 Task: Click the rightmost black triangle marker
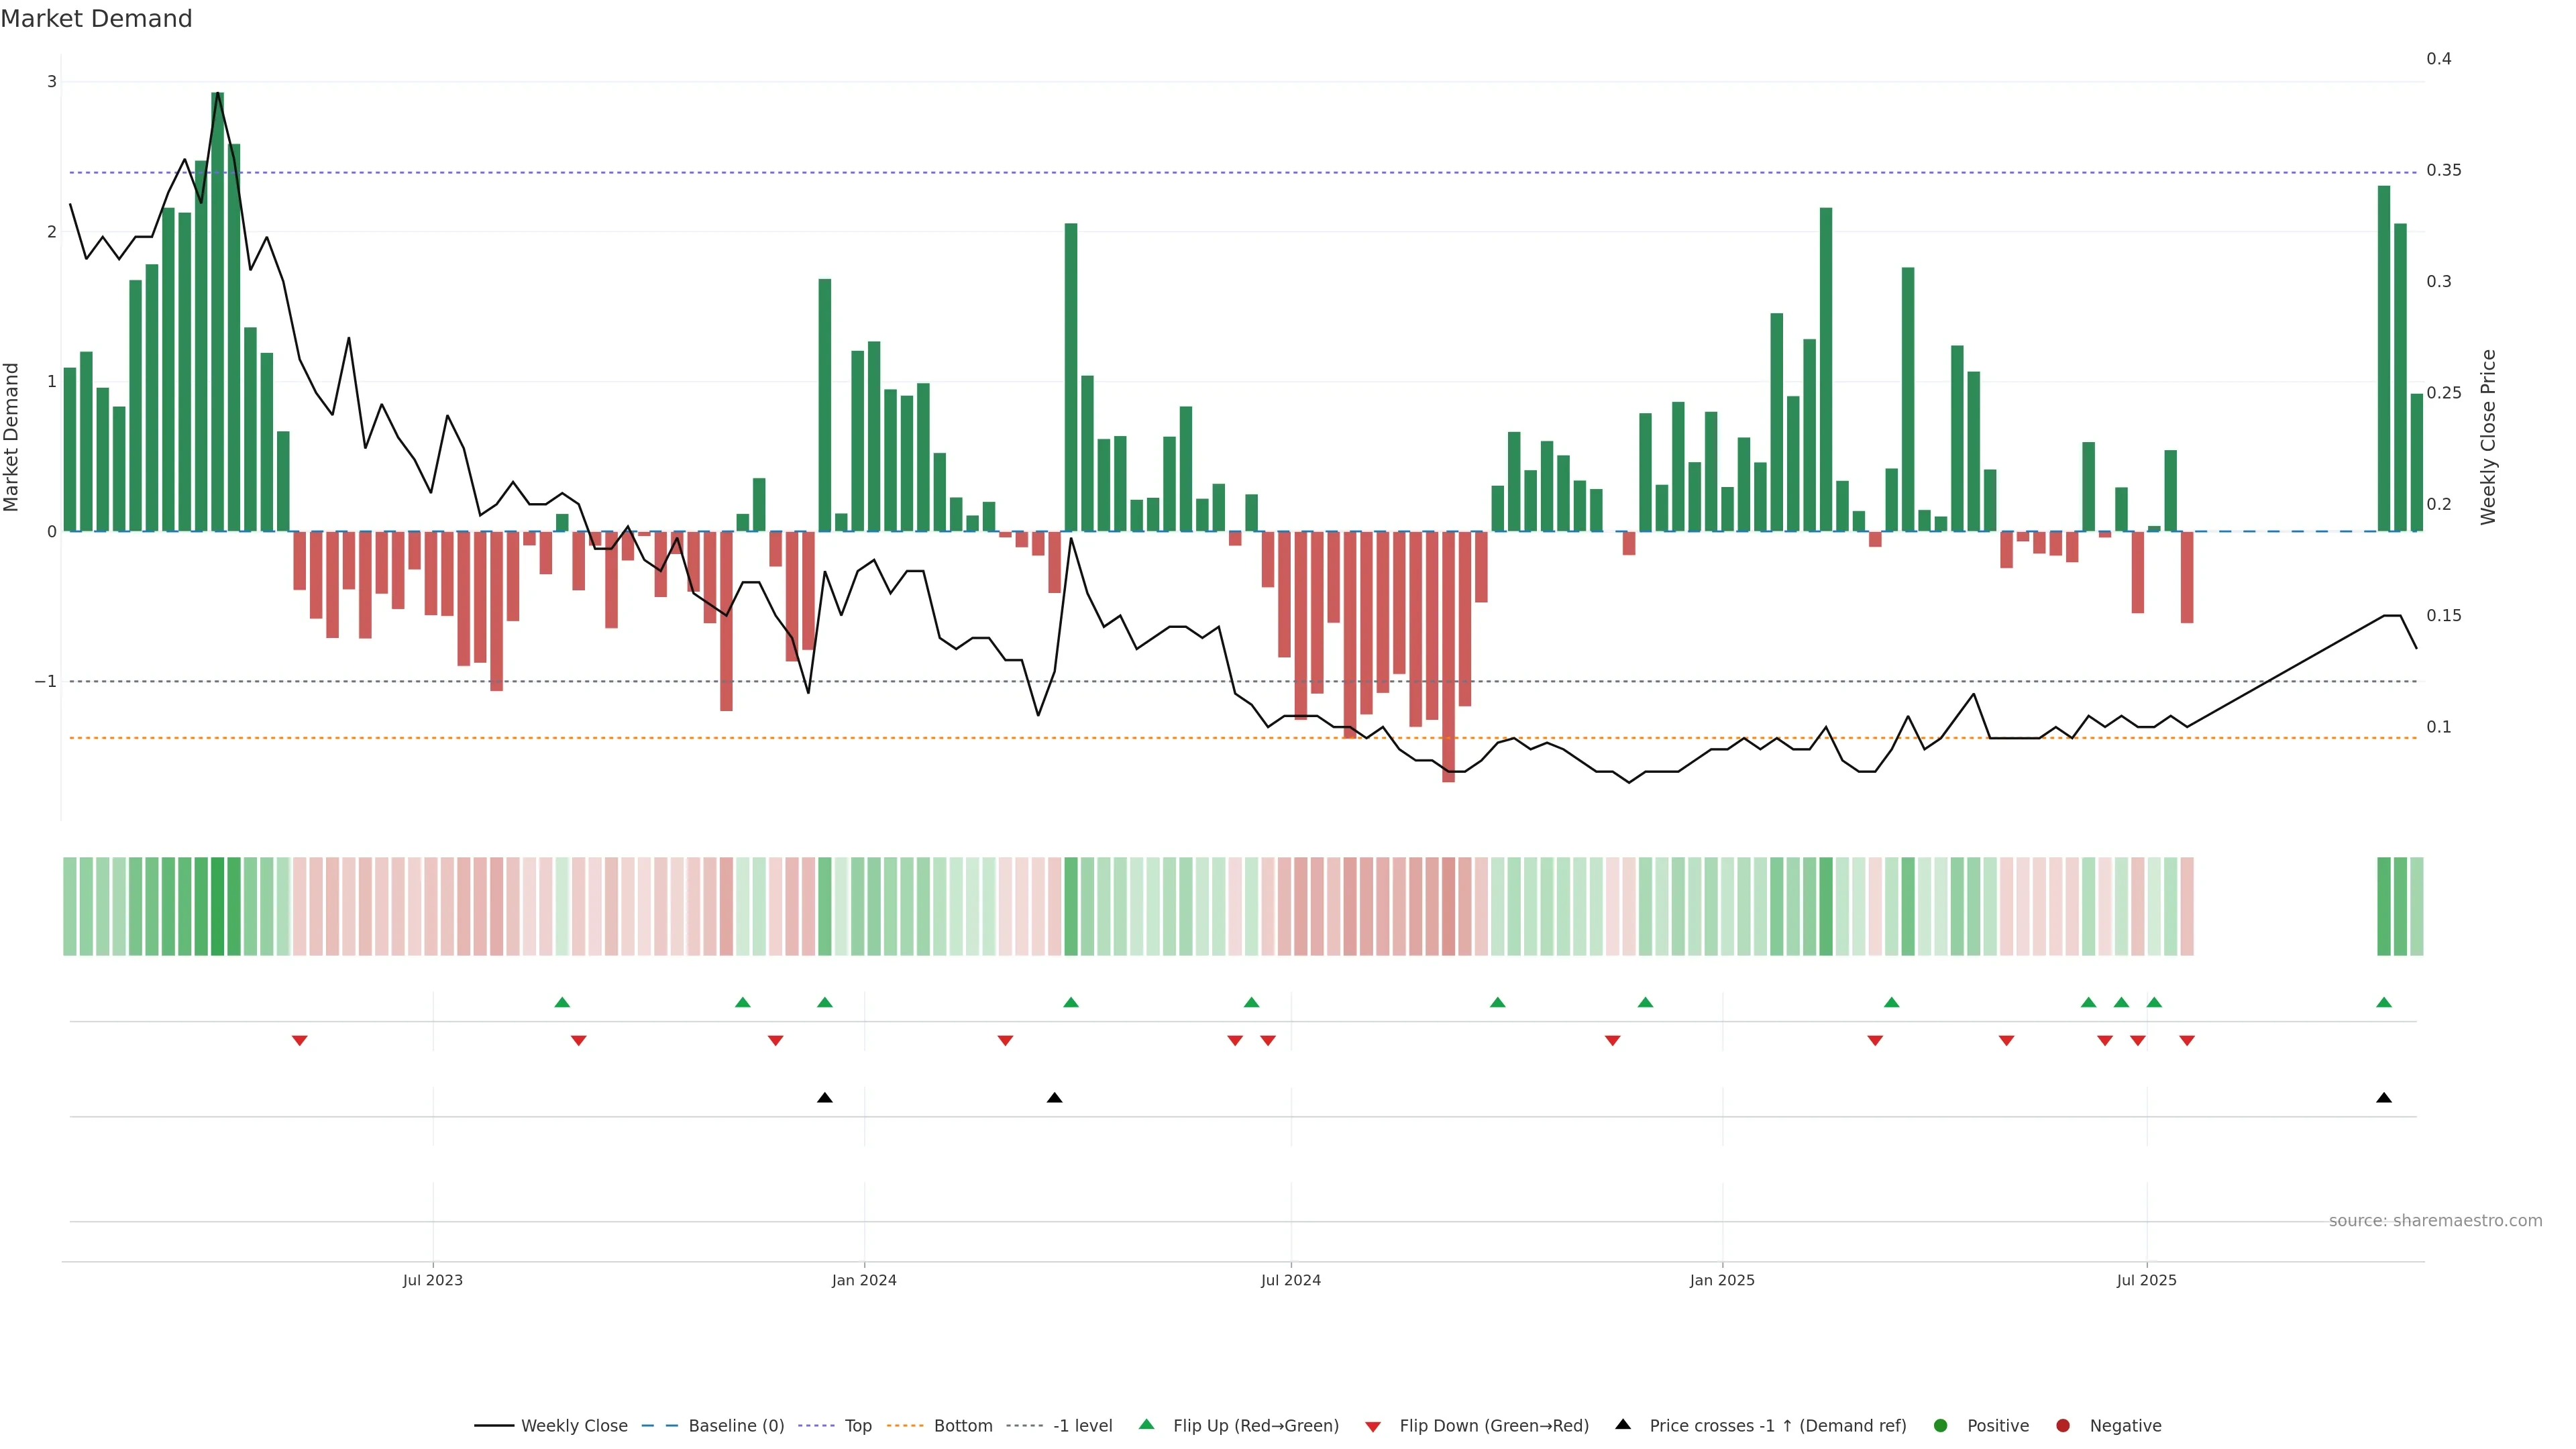[2384, 1098]
